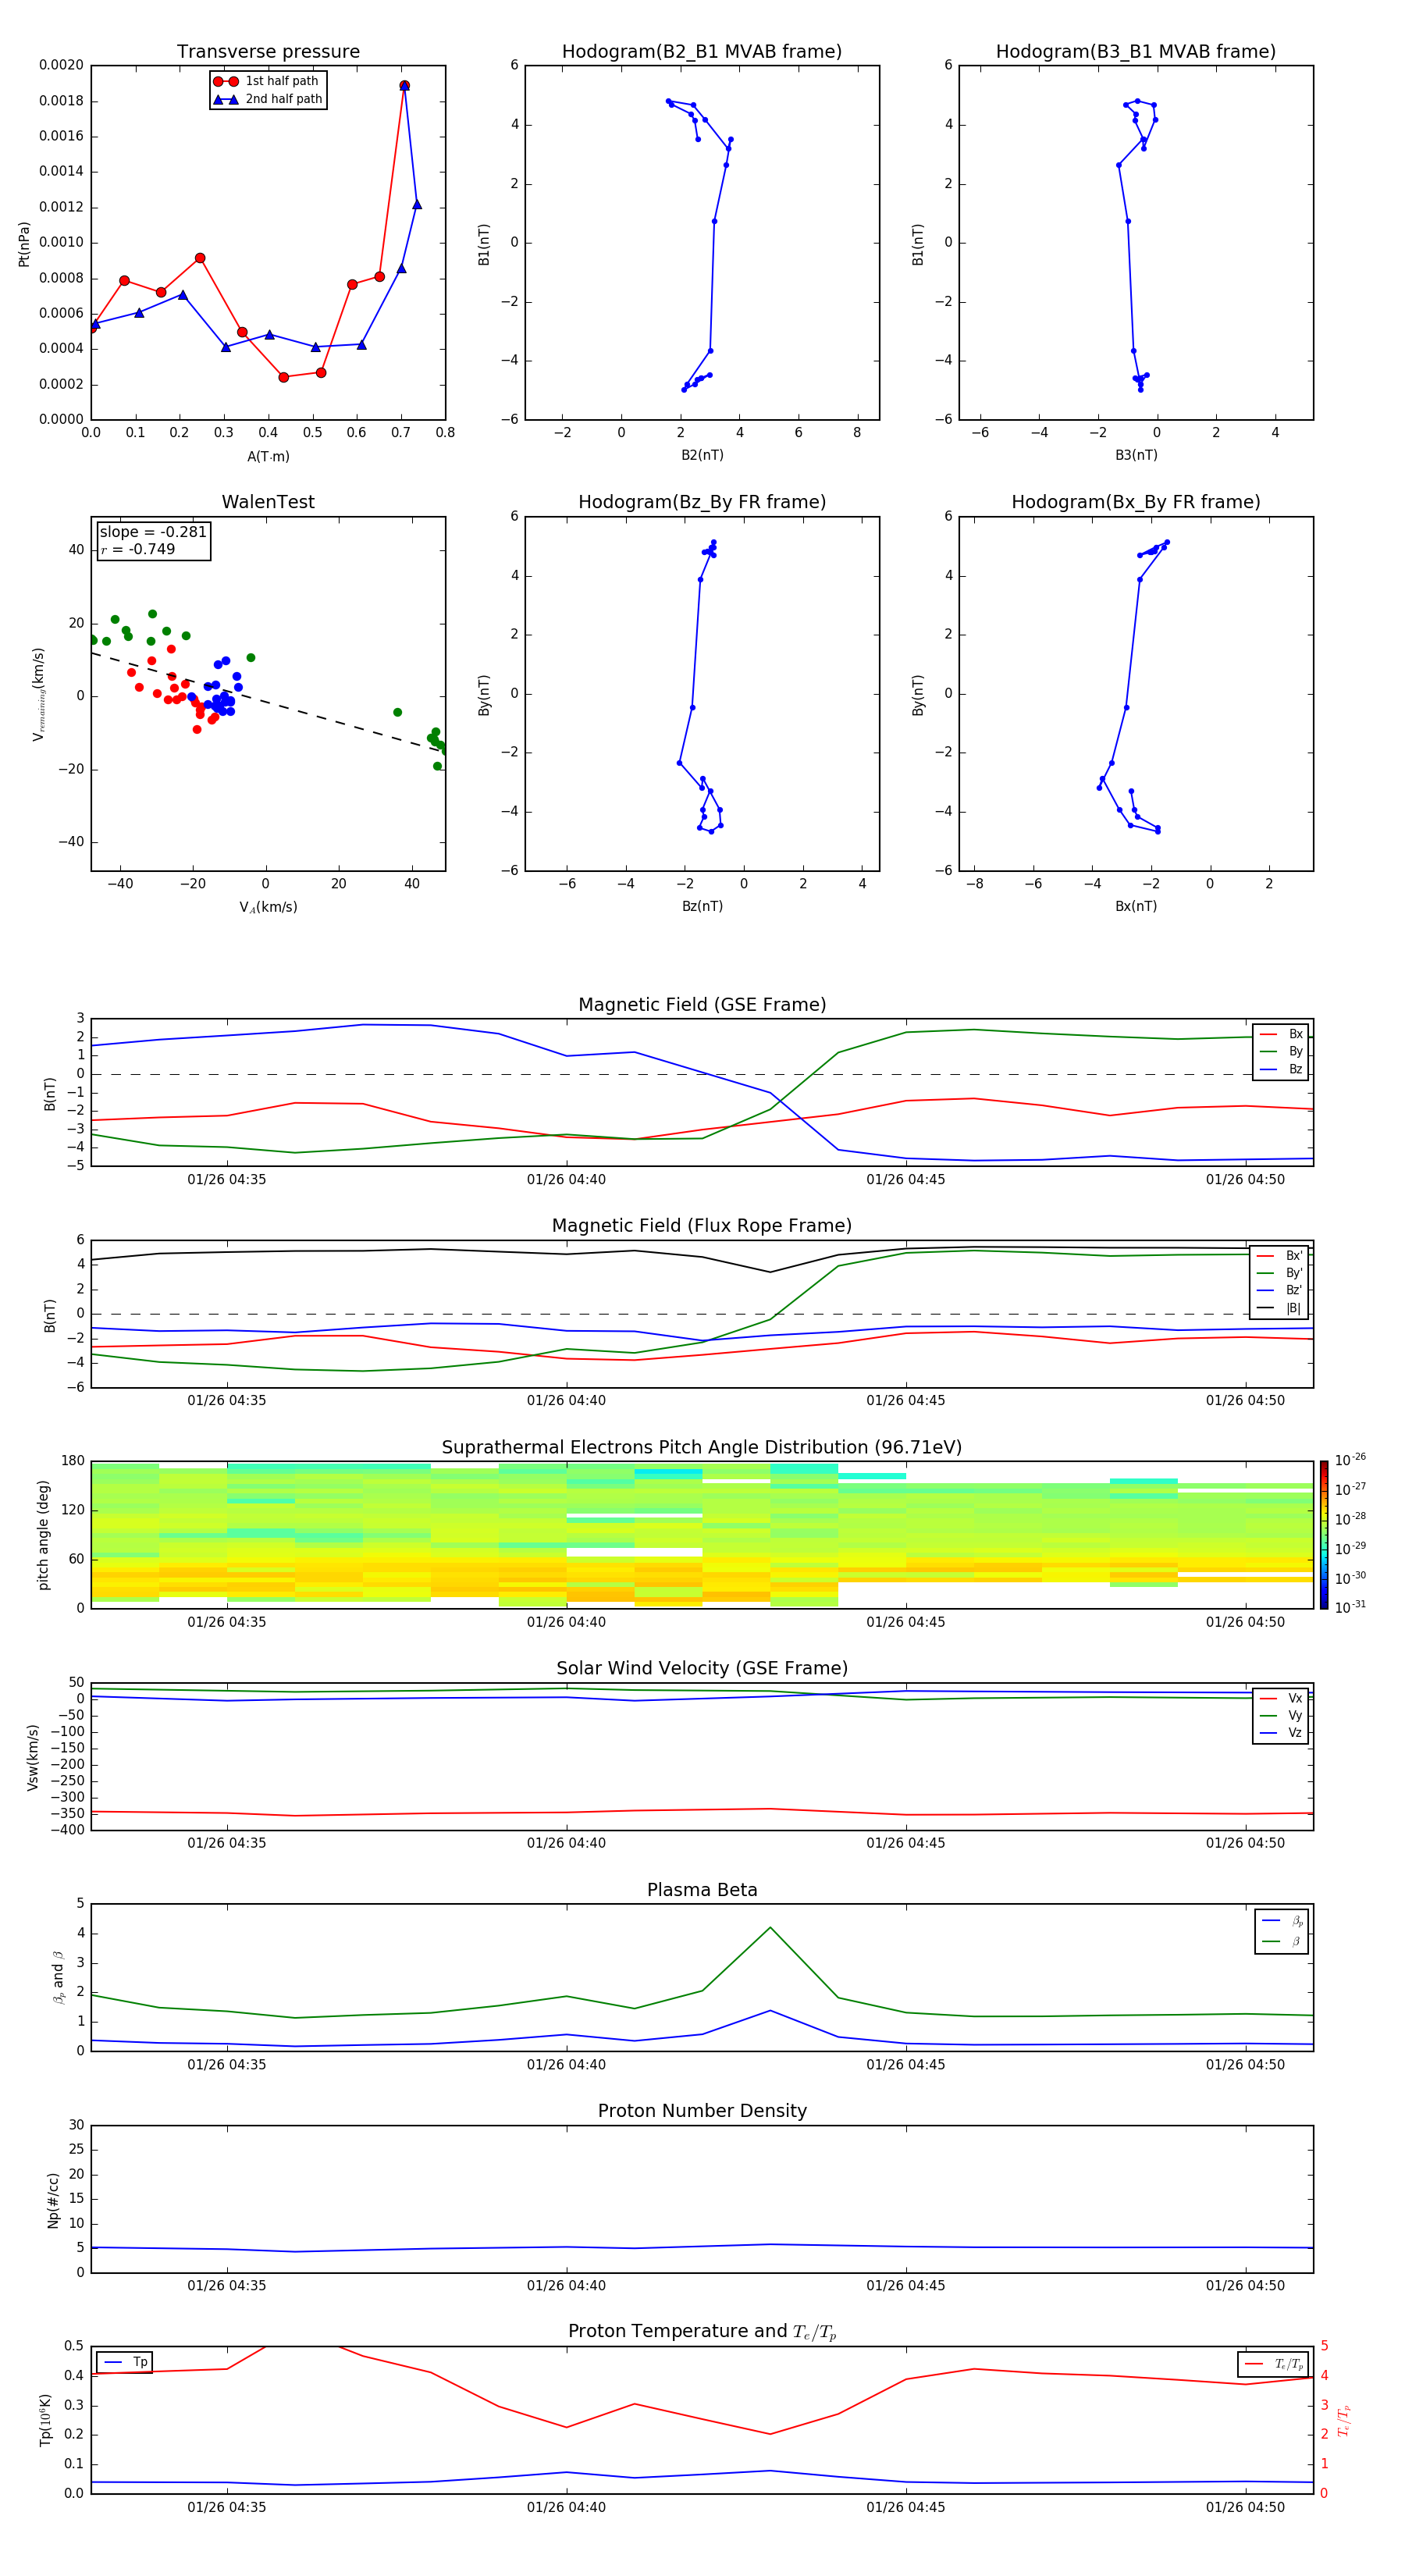The width and height of the screenshot is (1405, 2576).
Task: Select the 'Tp' legend entry
Action: (126, 2362)
